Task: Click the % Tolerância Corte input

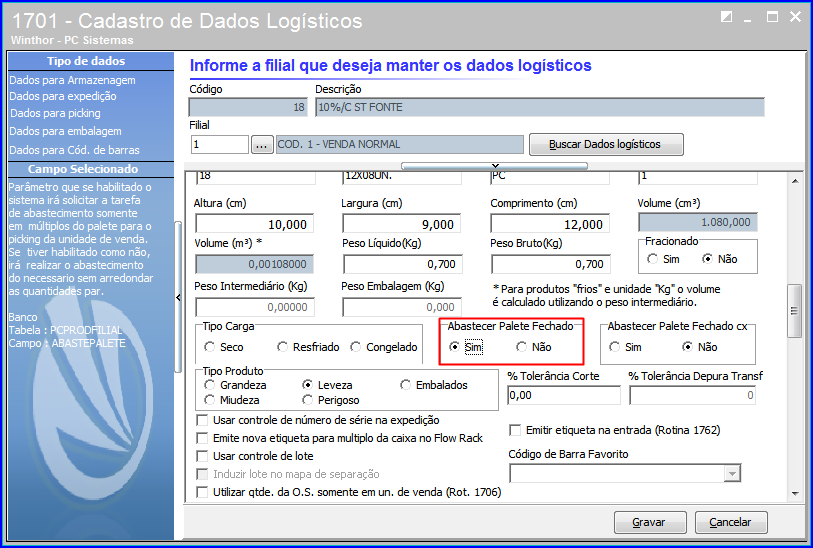Action: coord(564,395)
